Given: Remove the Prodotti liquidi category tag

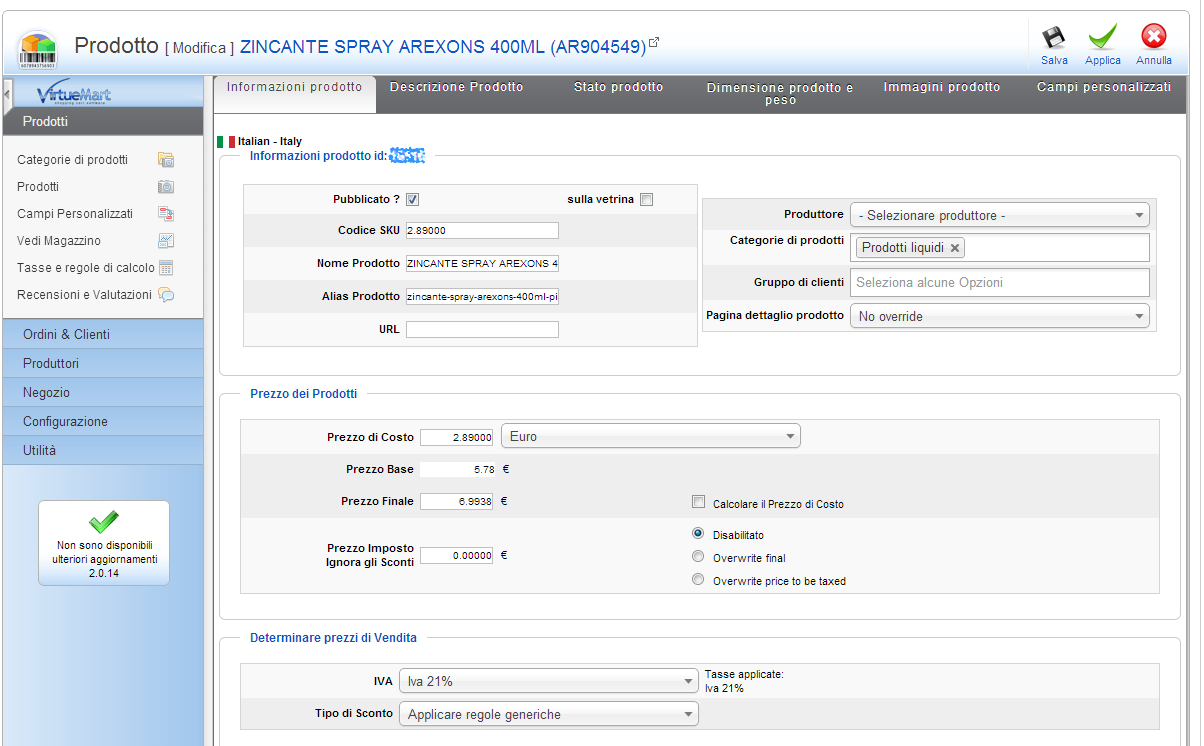Looking at the screenshot, I should (955, 248).
